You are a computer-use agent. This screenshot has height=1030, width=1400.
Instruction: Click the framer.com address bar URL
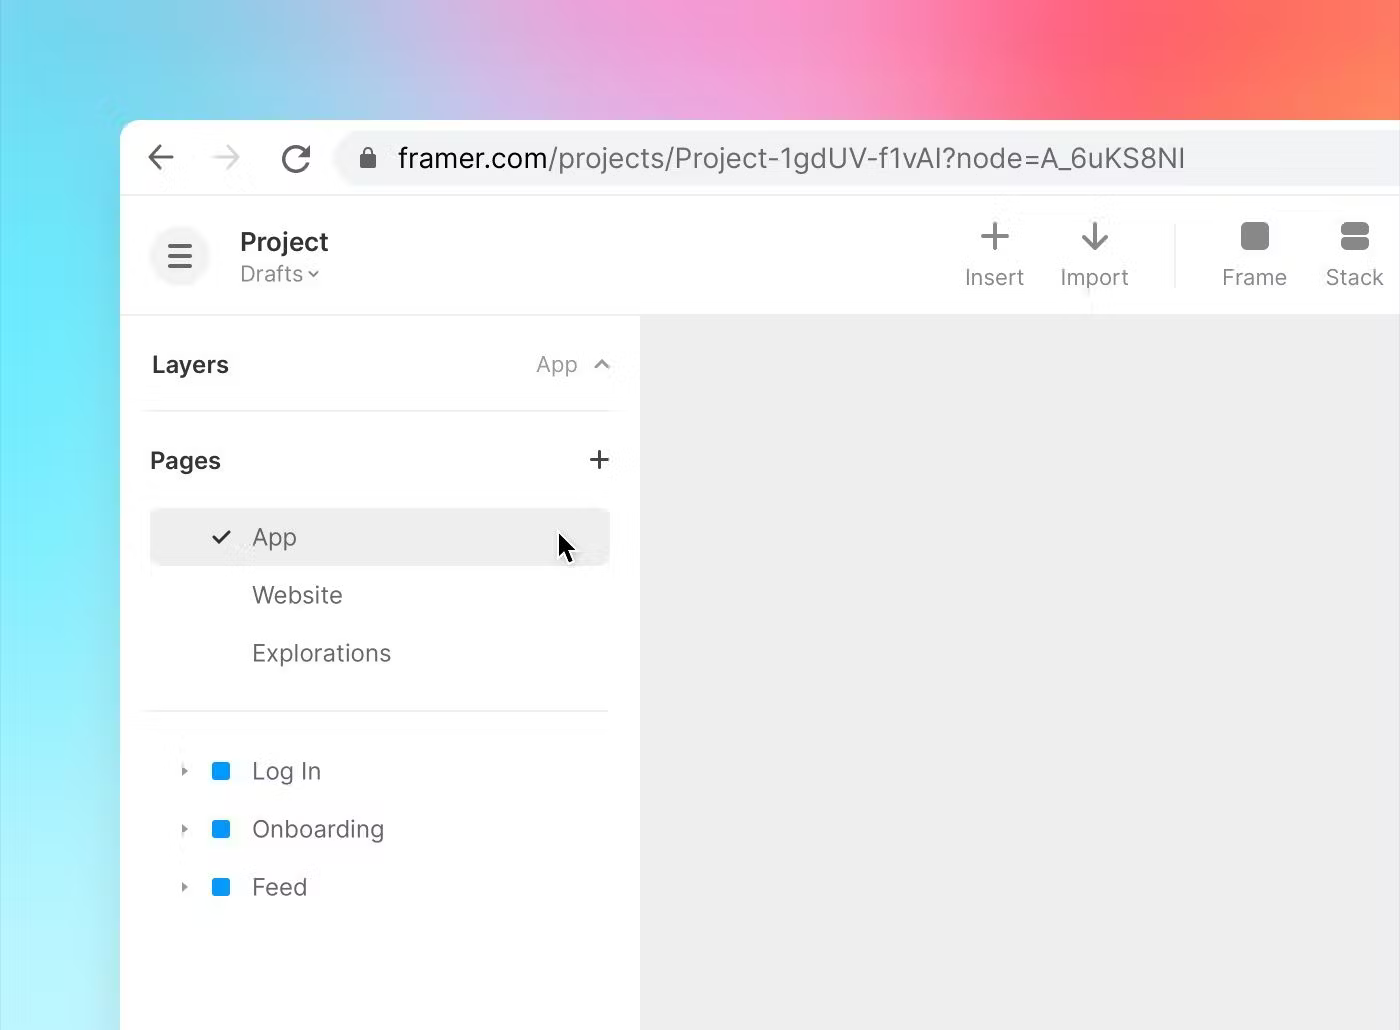790,158
